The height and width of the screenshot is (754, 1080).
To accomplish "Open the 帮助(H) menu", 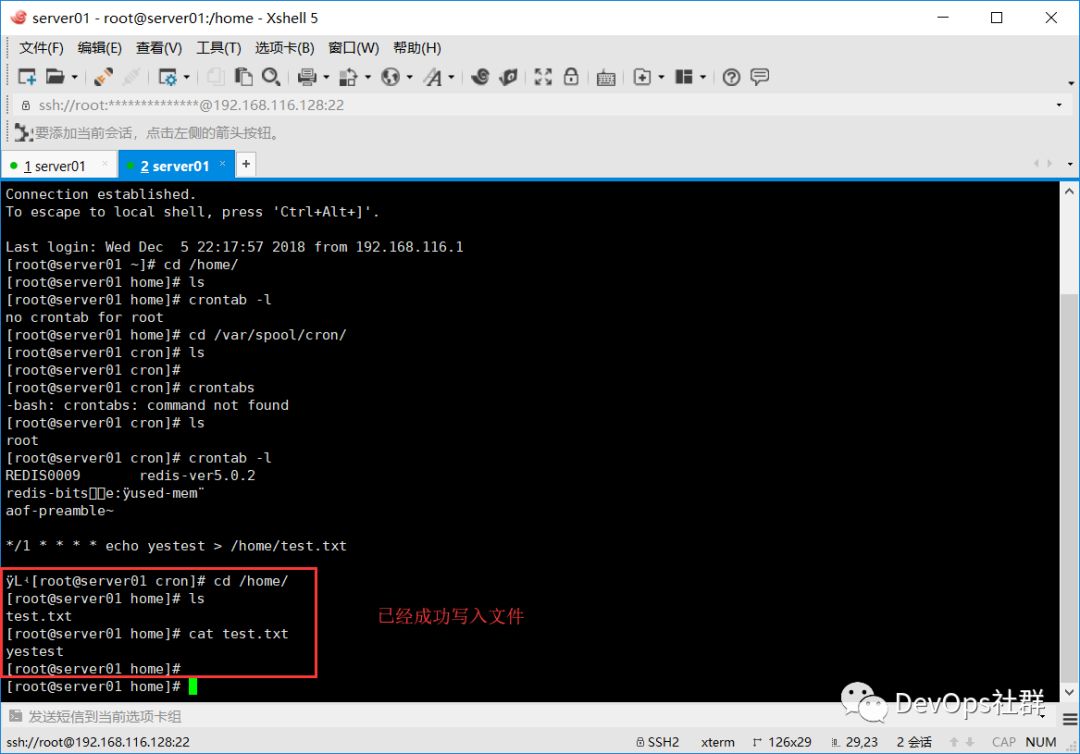I will [x=417, y=48].
